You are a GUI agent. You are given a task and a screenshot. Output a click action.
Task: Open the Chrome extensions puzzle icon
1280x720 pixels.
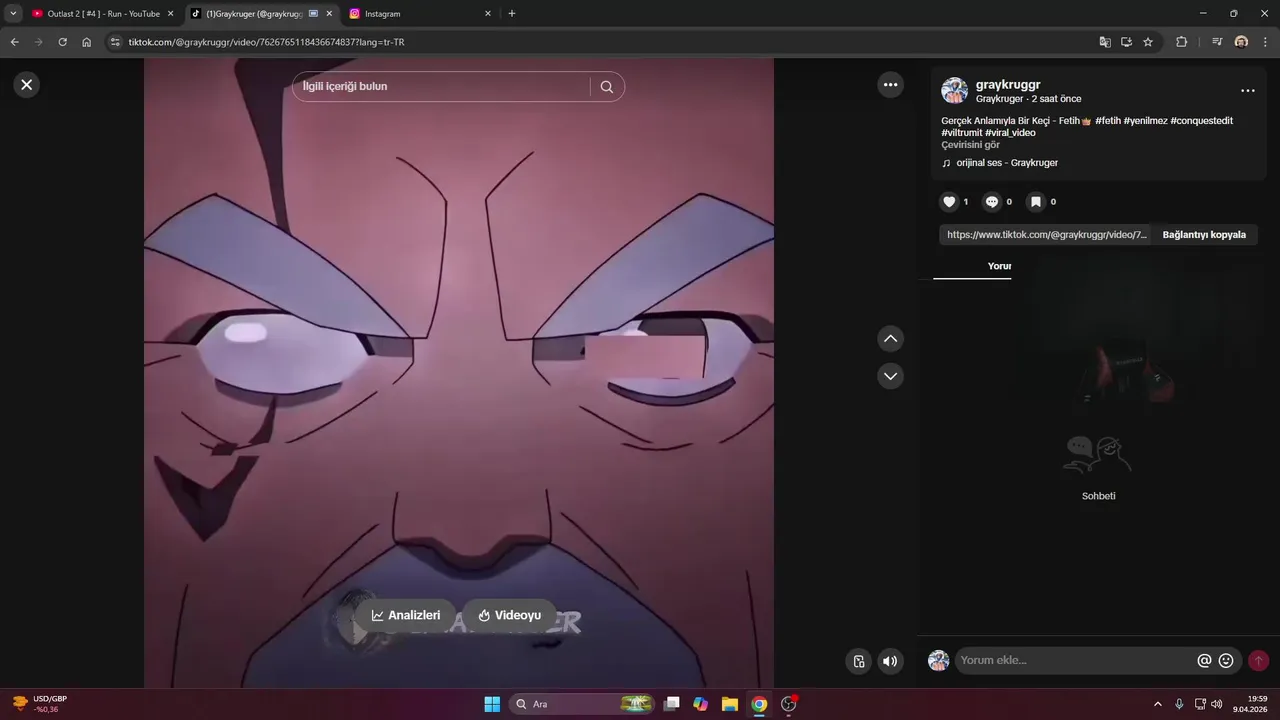click(x=1181, y=42)
